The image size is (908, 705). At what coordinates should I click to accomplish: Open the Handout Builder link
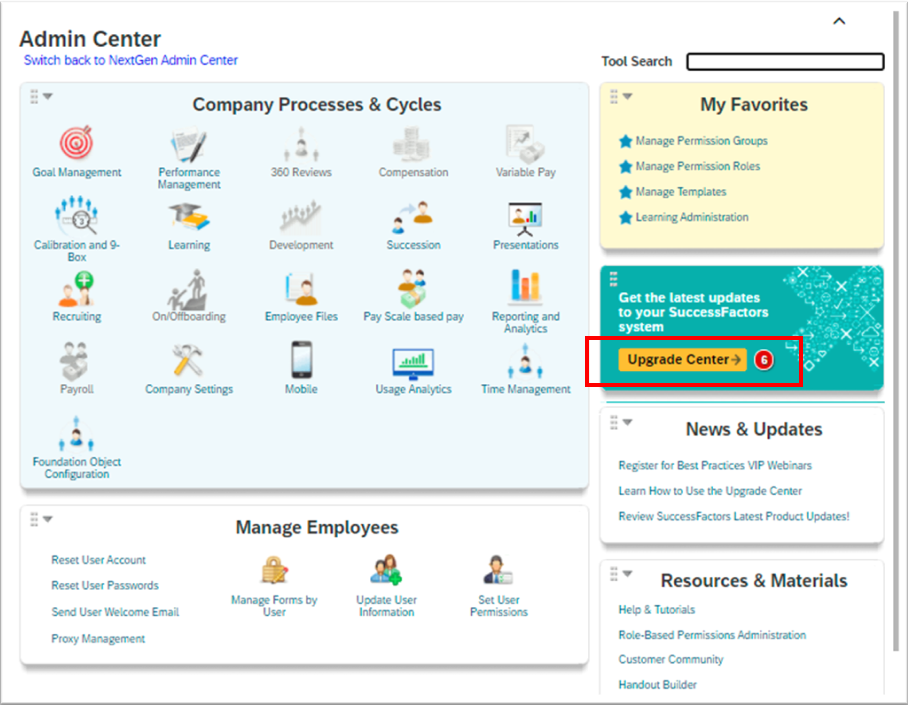(657, 685)
